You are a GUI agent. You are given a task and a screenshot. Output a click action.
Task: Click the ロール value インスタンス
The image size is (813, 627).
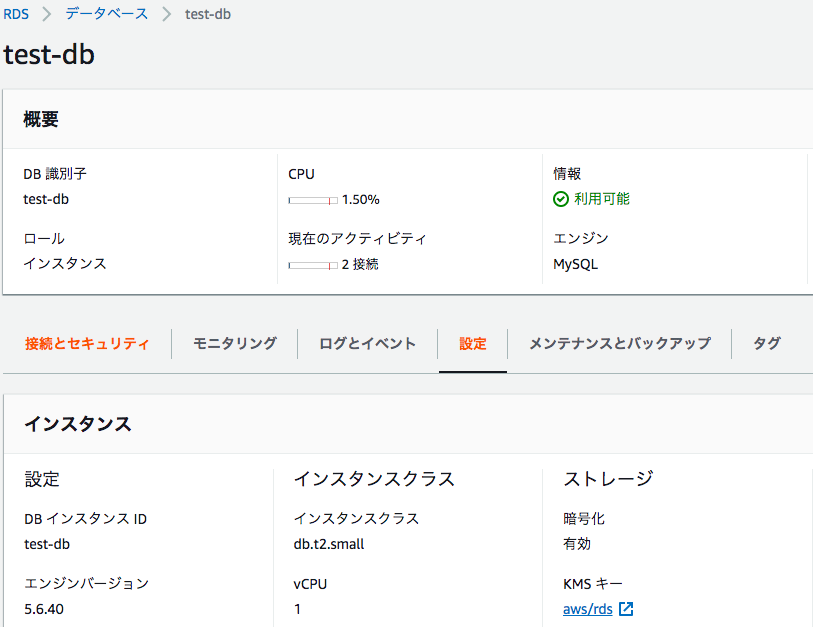click(x=65, y=263)
